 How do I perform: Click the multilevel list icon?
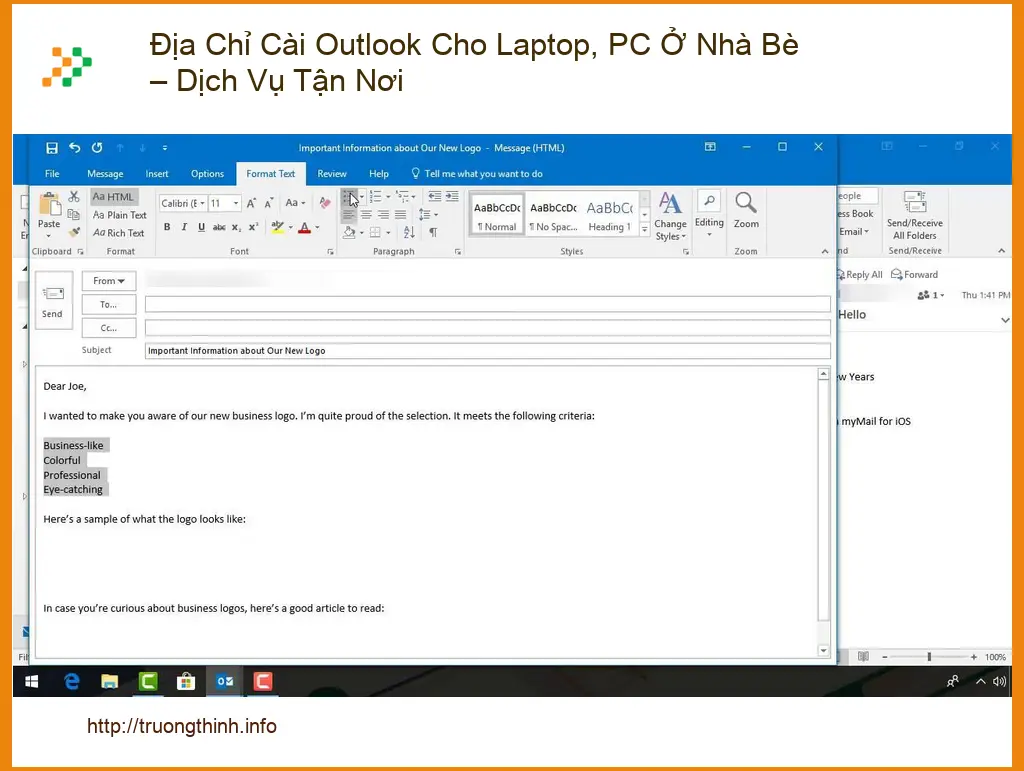coord(402,197)
